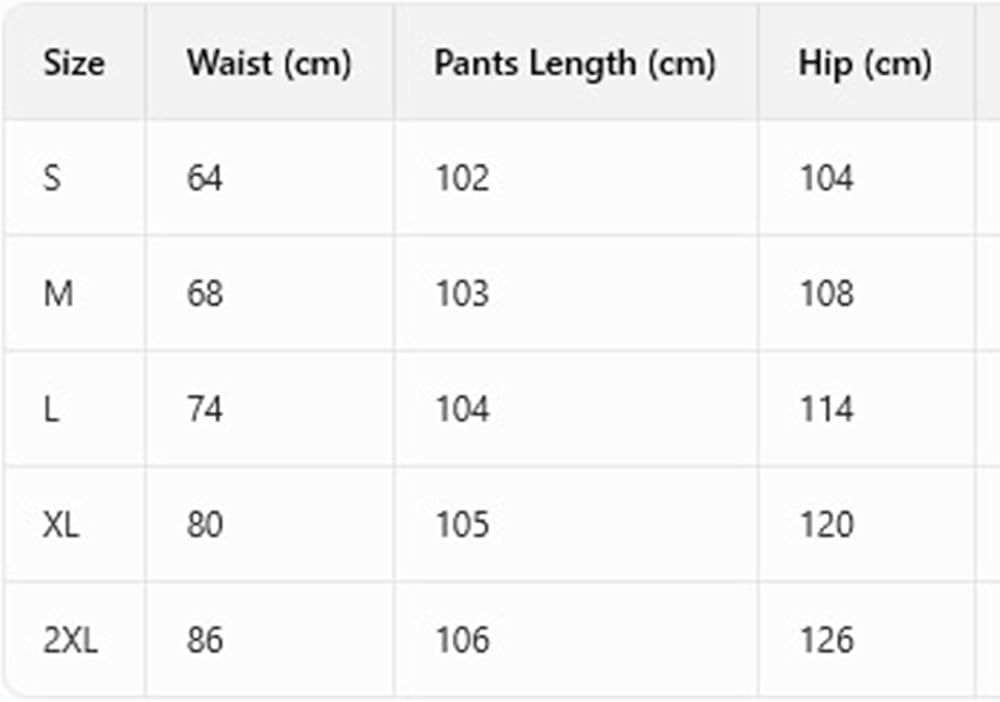Click waist value 68

pyautogui.click(x=205, y=294)
